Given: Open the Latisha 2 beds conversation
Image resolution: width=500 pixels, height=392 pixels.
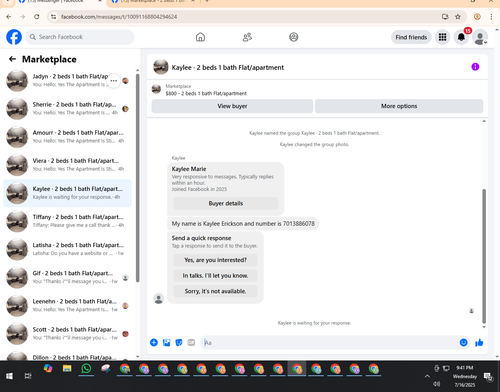Looking at the screenshot, I should 67,249.
